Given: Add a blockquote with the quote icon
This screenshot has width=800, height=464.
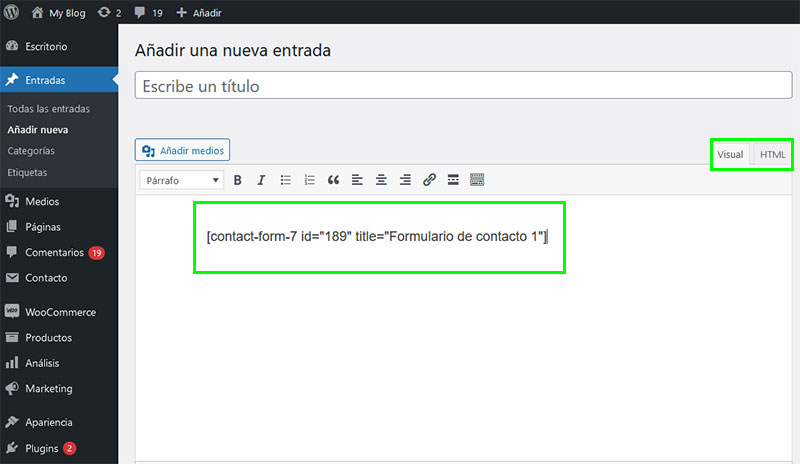Looking at the screenshot, I should coord(334,180).
